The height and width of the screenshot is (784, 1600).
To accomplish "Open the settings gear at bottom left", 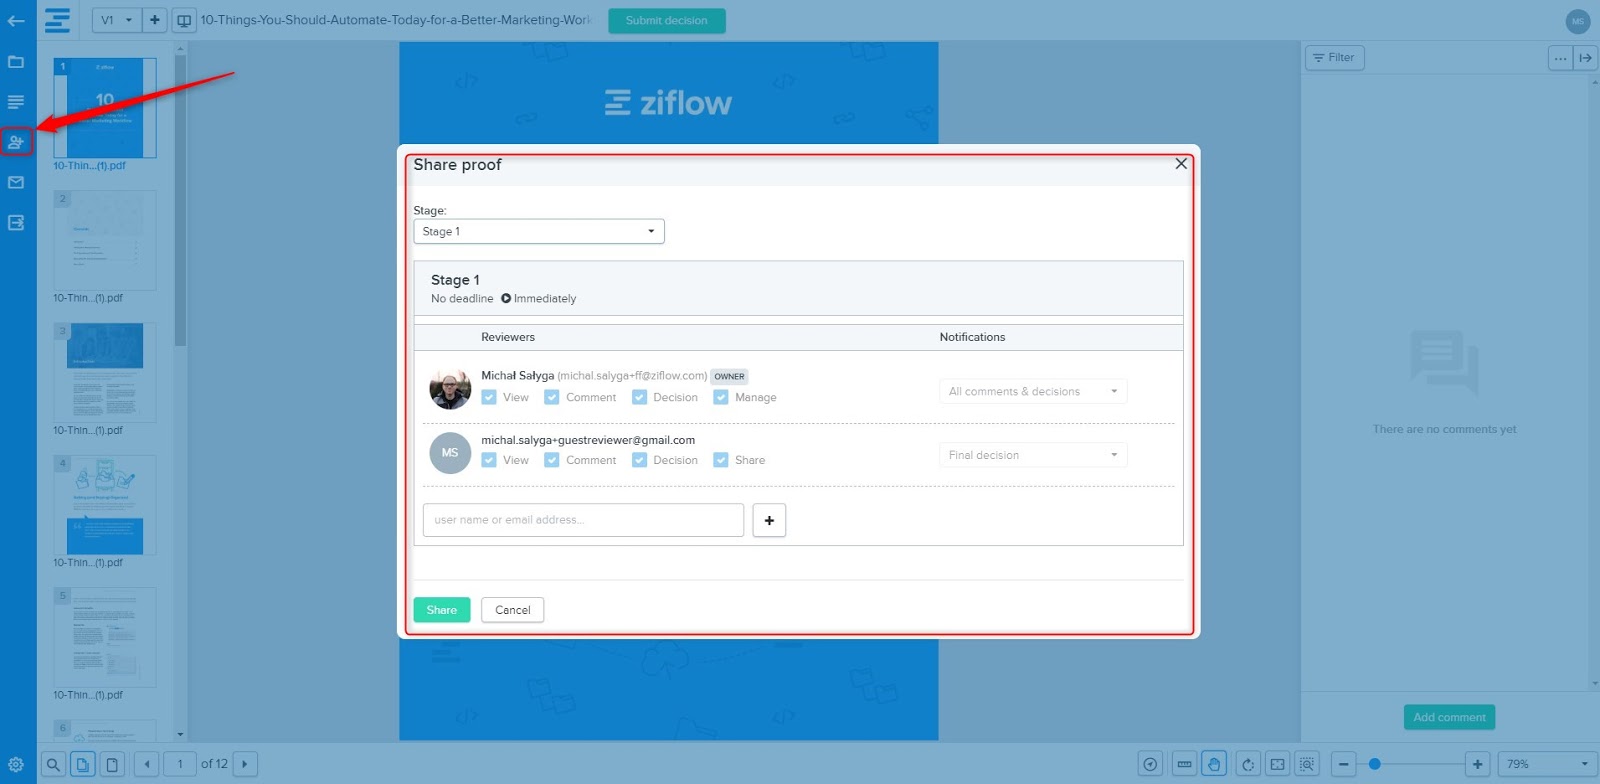I will tap(16, 765).
